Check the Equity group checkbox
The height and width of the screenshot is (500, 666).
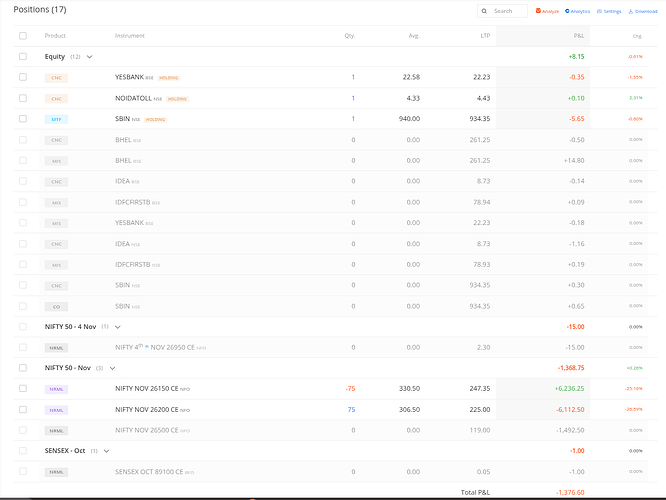click(x=23, y=57)
